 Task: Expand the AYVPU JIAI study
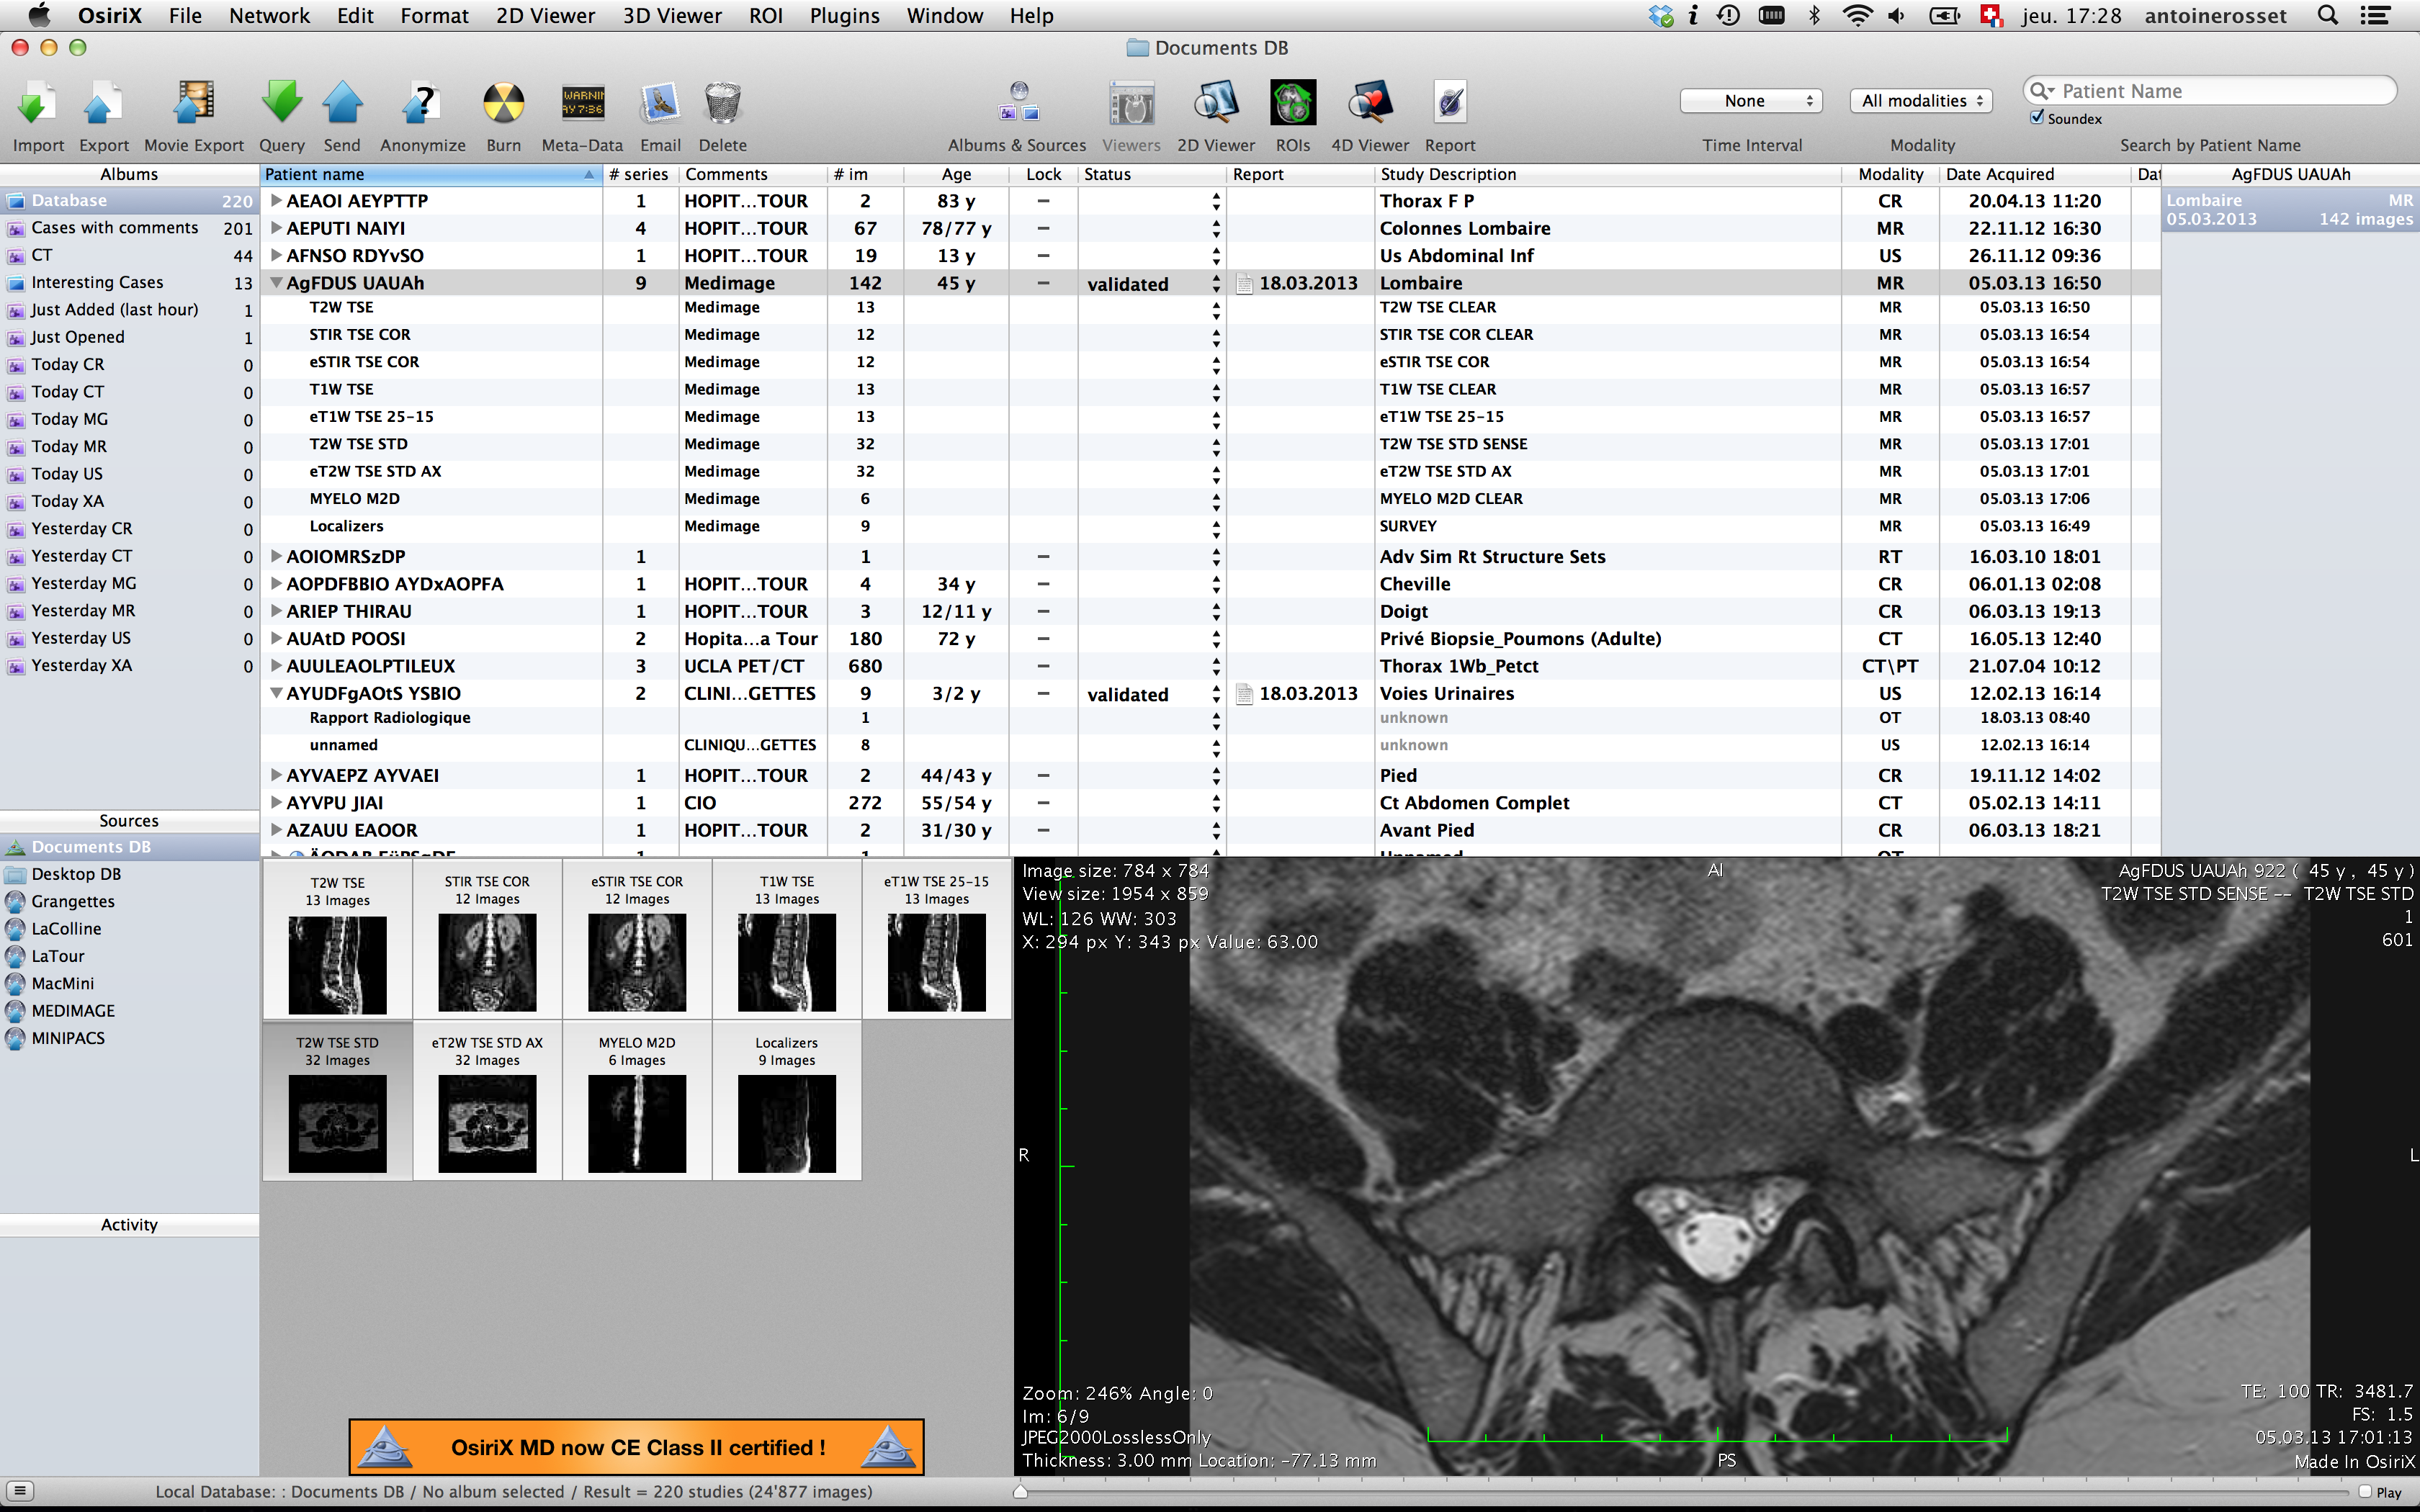[276, 803]
